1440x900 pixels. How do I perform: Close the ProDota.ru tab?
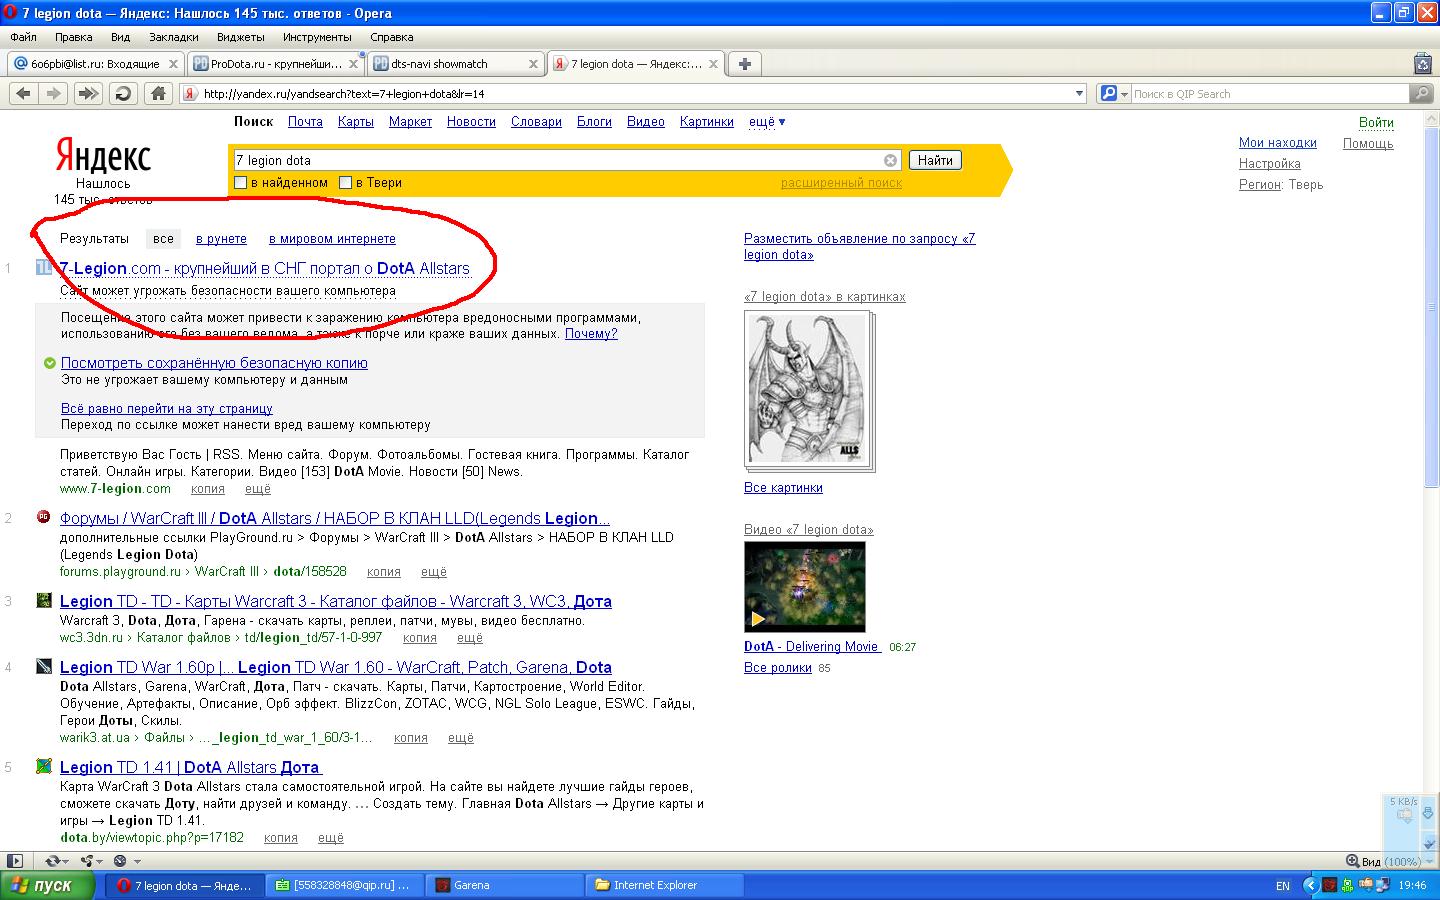click(352, 64)
